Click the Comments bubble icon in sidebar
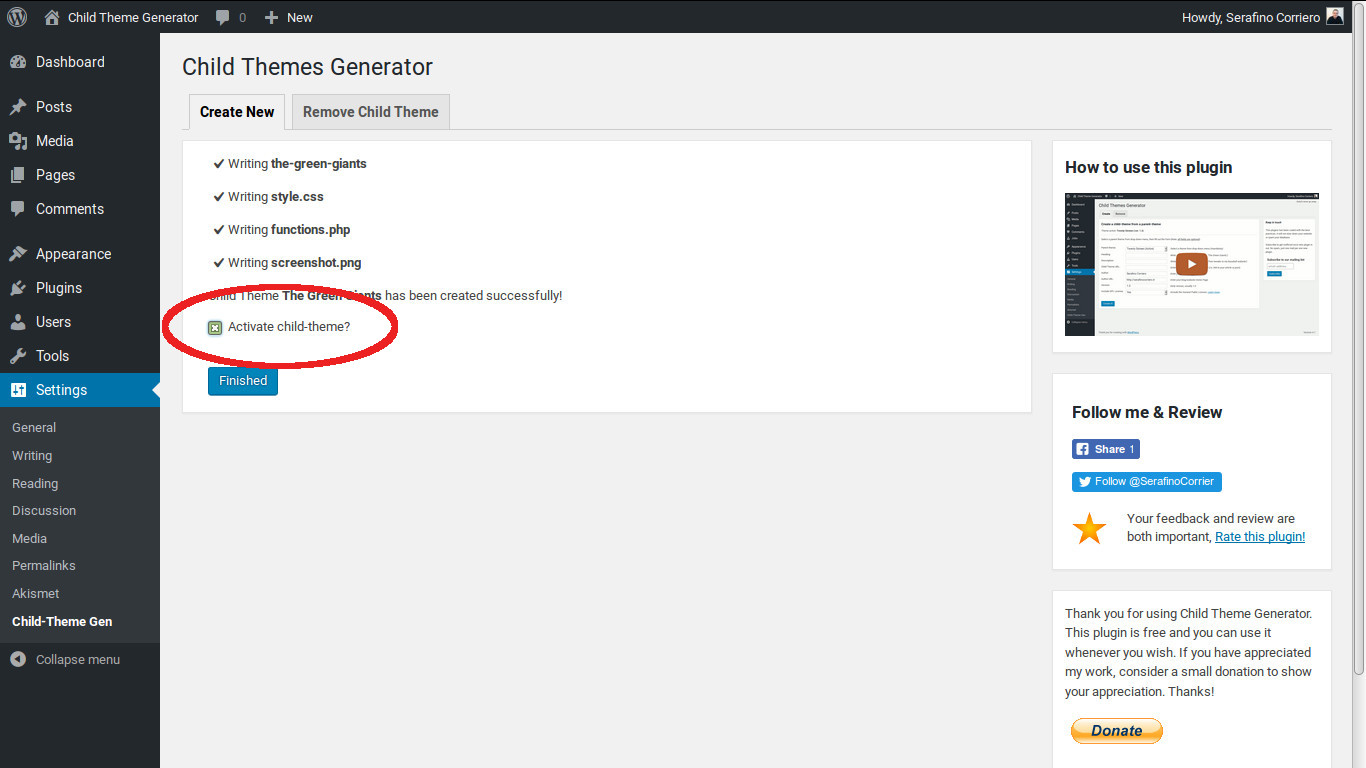The width and height of the screenshot is (1366, 768). click(18, 209)
